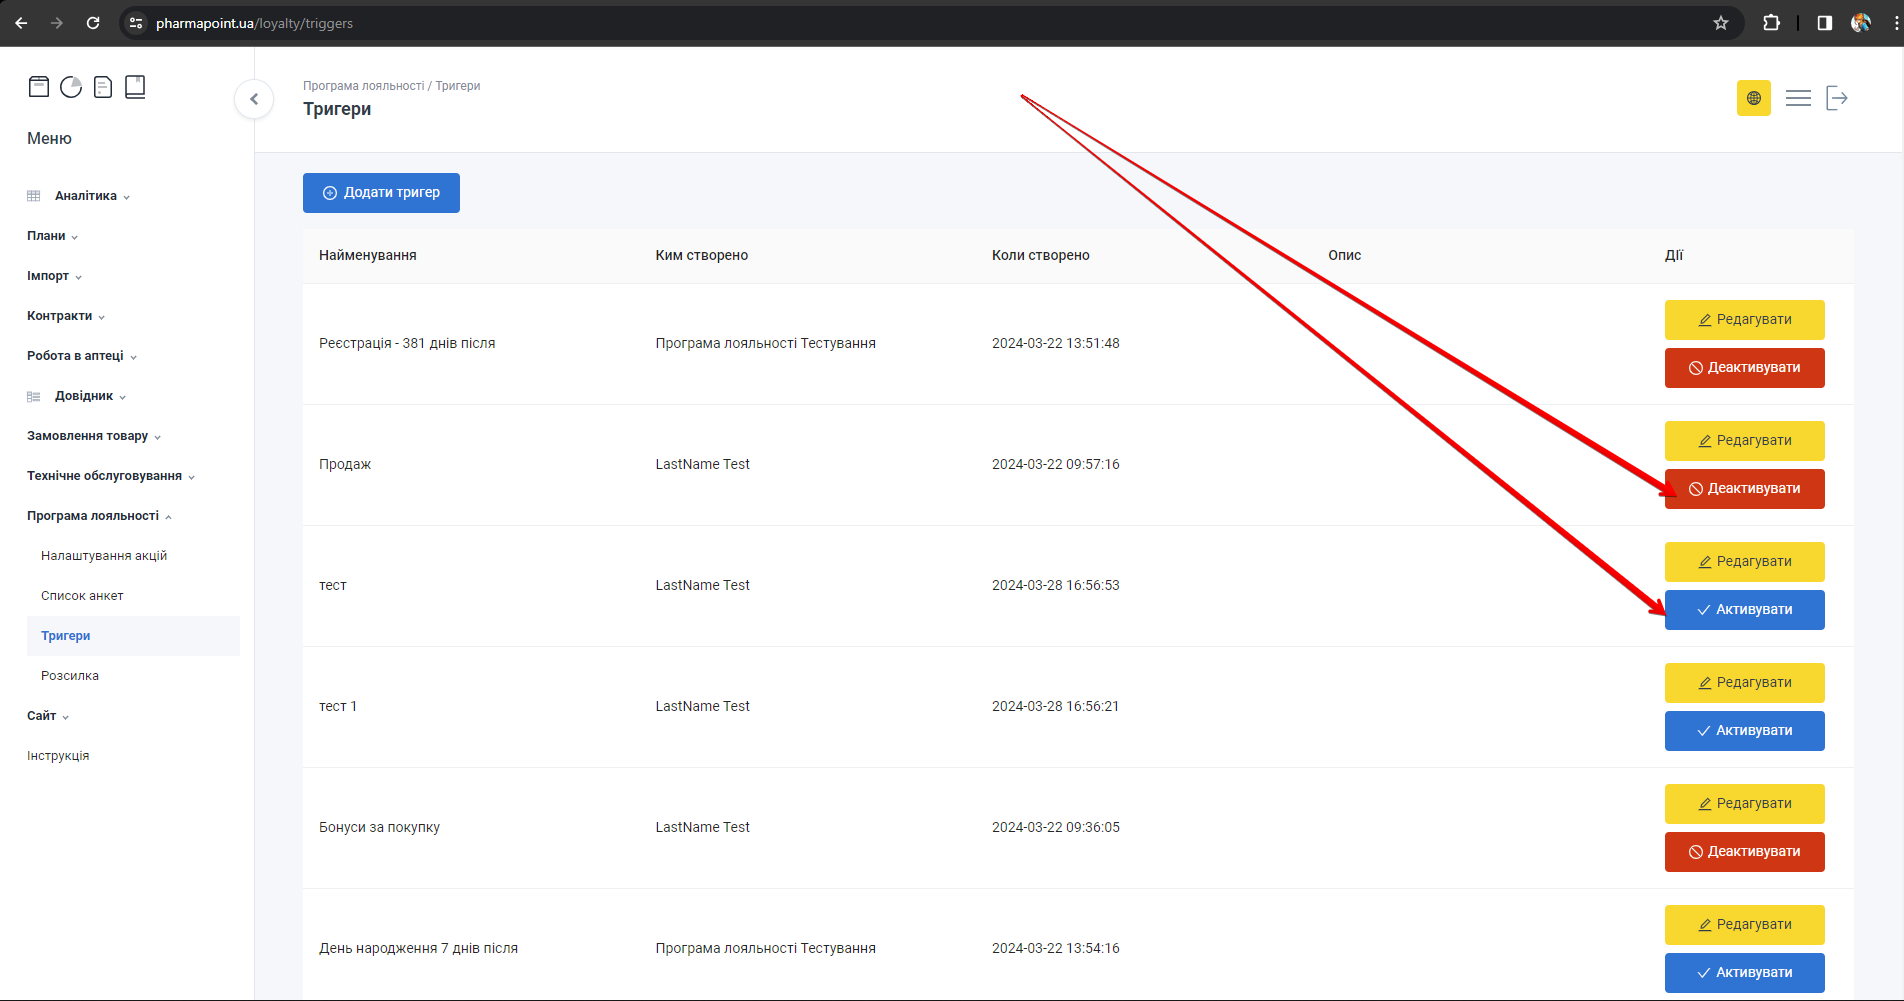Go to 'Розсилка' submenu item
Image resolution: width=1904 pixels, height=1001 pixels.
point(70,676)
